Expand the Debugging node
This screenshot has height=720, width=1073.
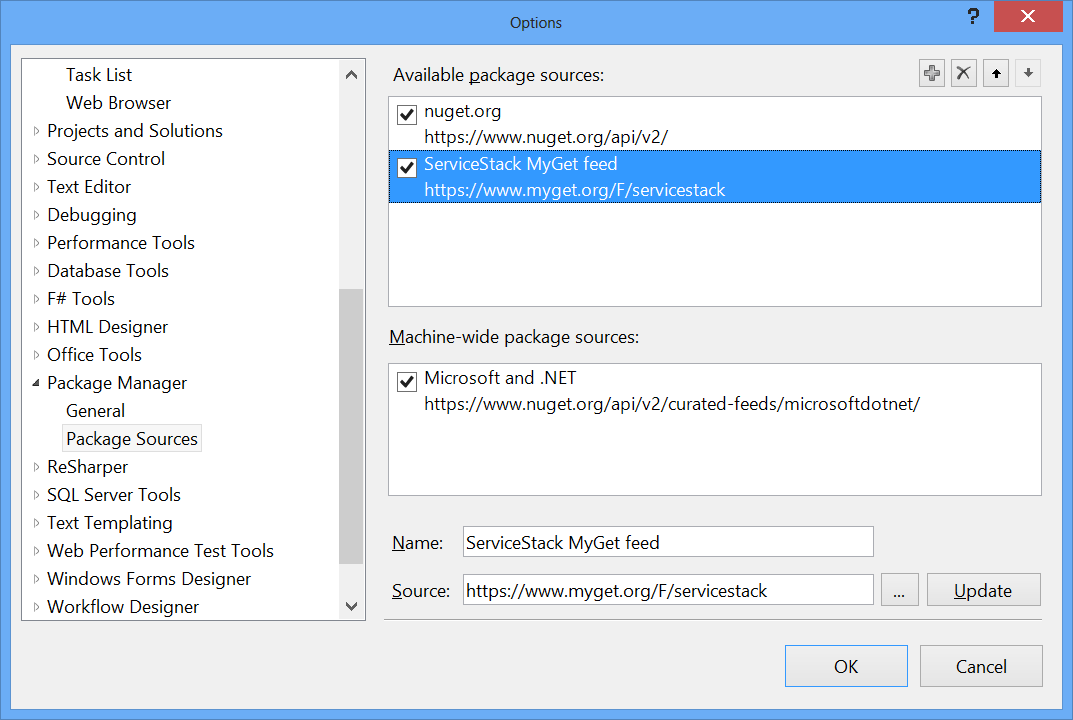click(x=36, y=215)
